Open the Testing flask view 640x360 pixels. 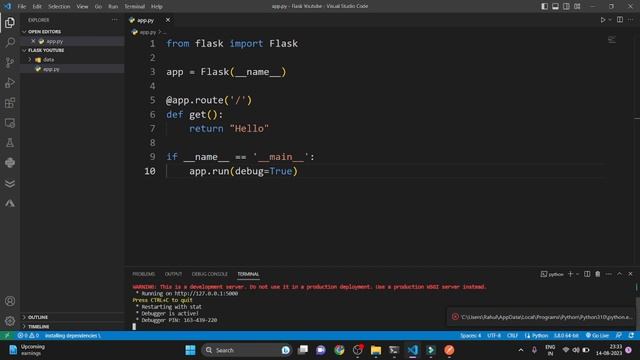click(10, 142)
